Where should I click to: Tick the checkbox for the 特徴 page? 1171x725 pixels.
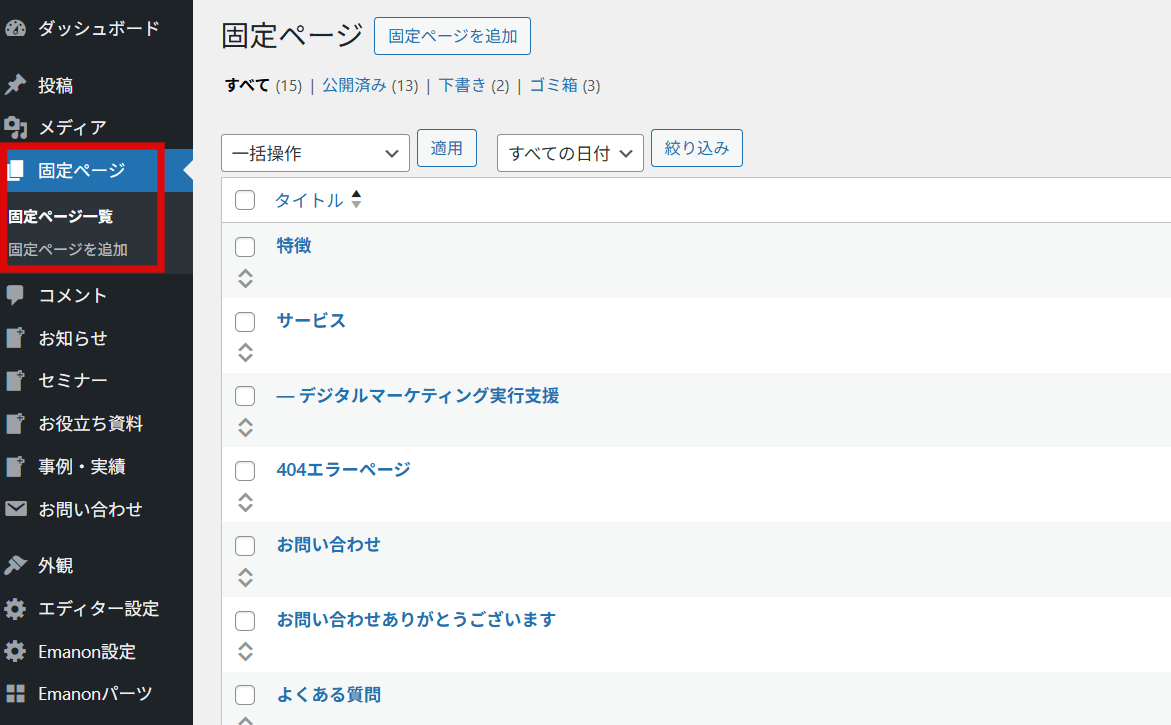coord(245,247)
